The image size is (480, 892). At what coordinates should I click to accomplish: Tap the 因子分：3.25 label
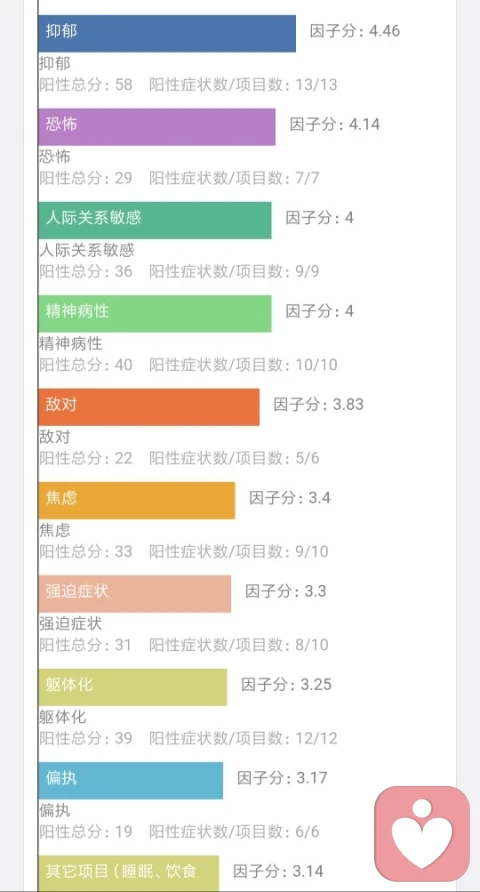(286, 684)
